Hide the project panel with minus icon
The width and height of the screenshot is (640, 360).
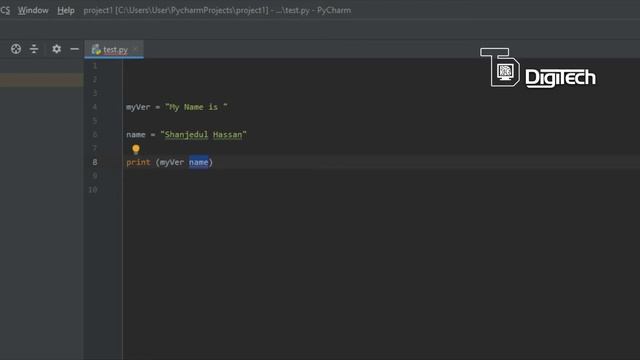click(74, 49)
